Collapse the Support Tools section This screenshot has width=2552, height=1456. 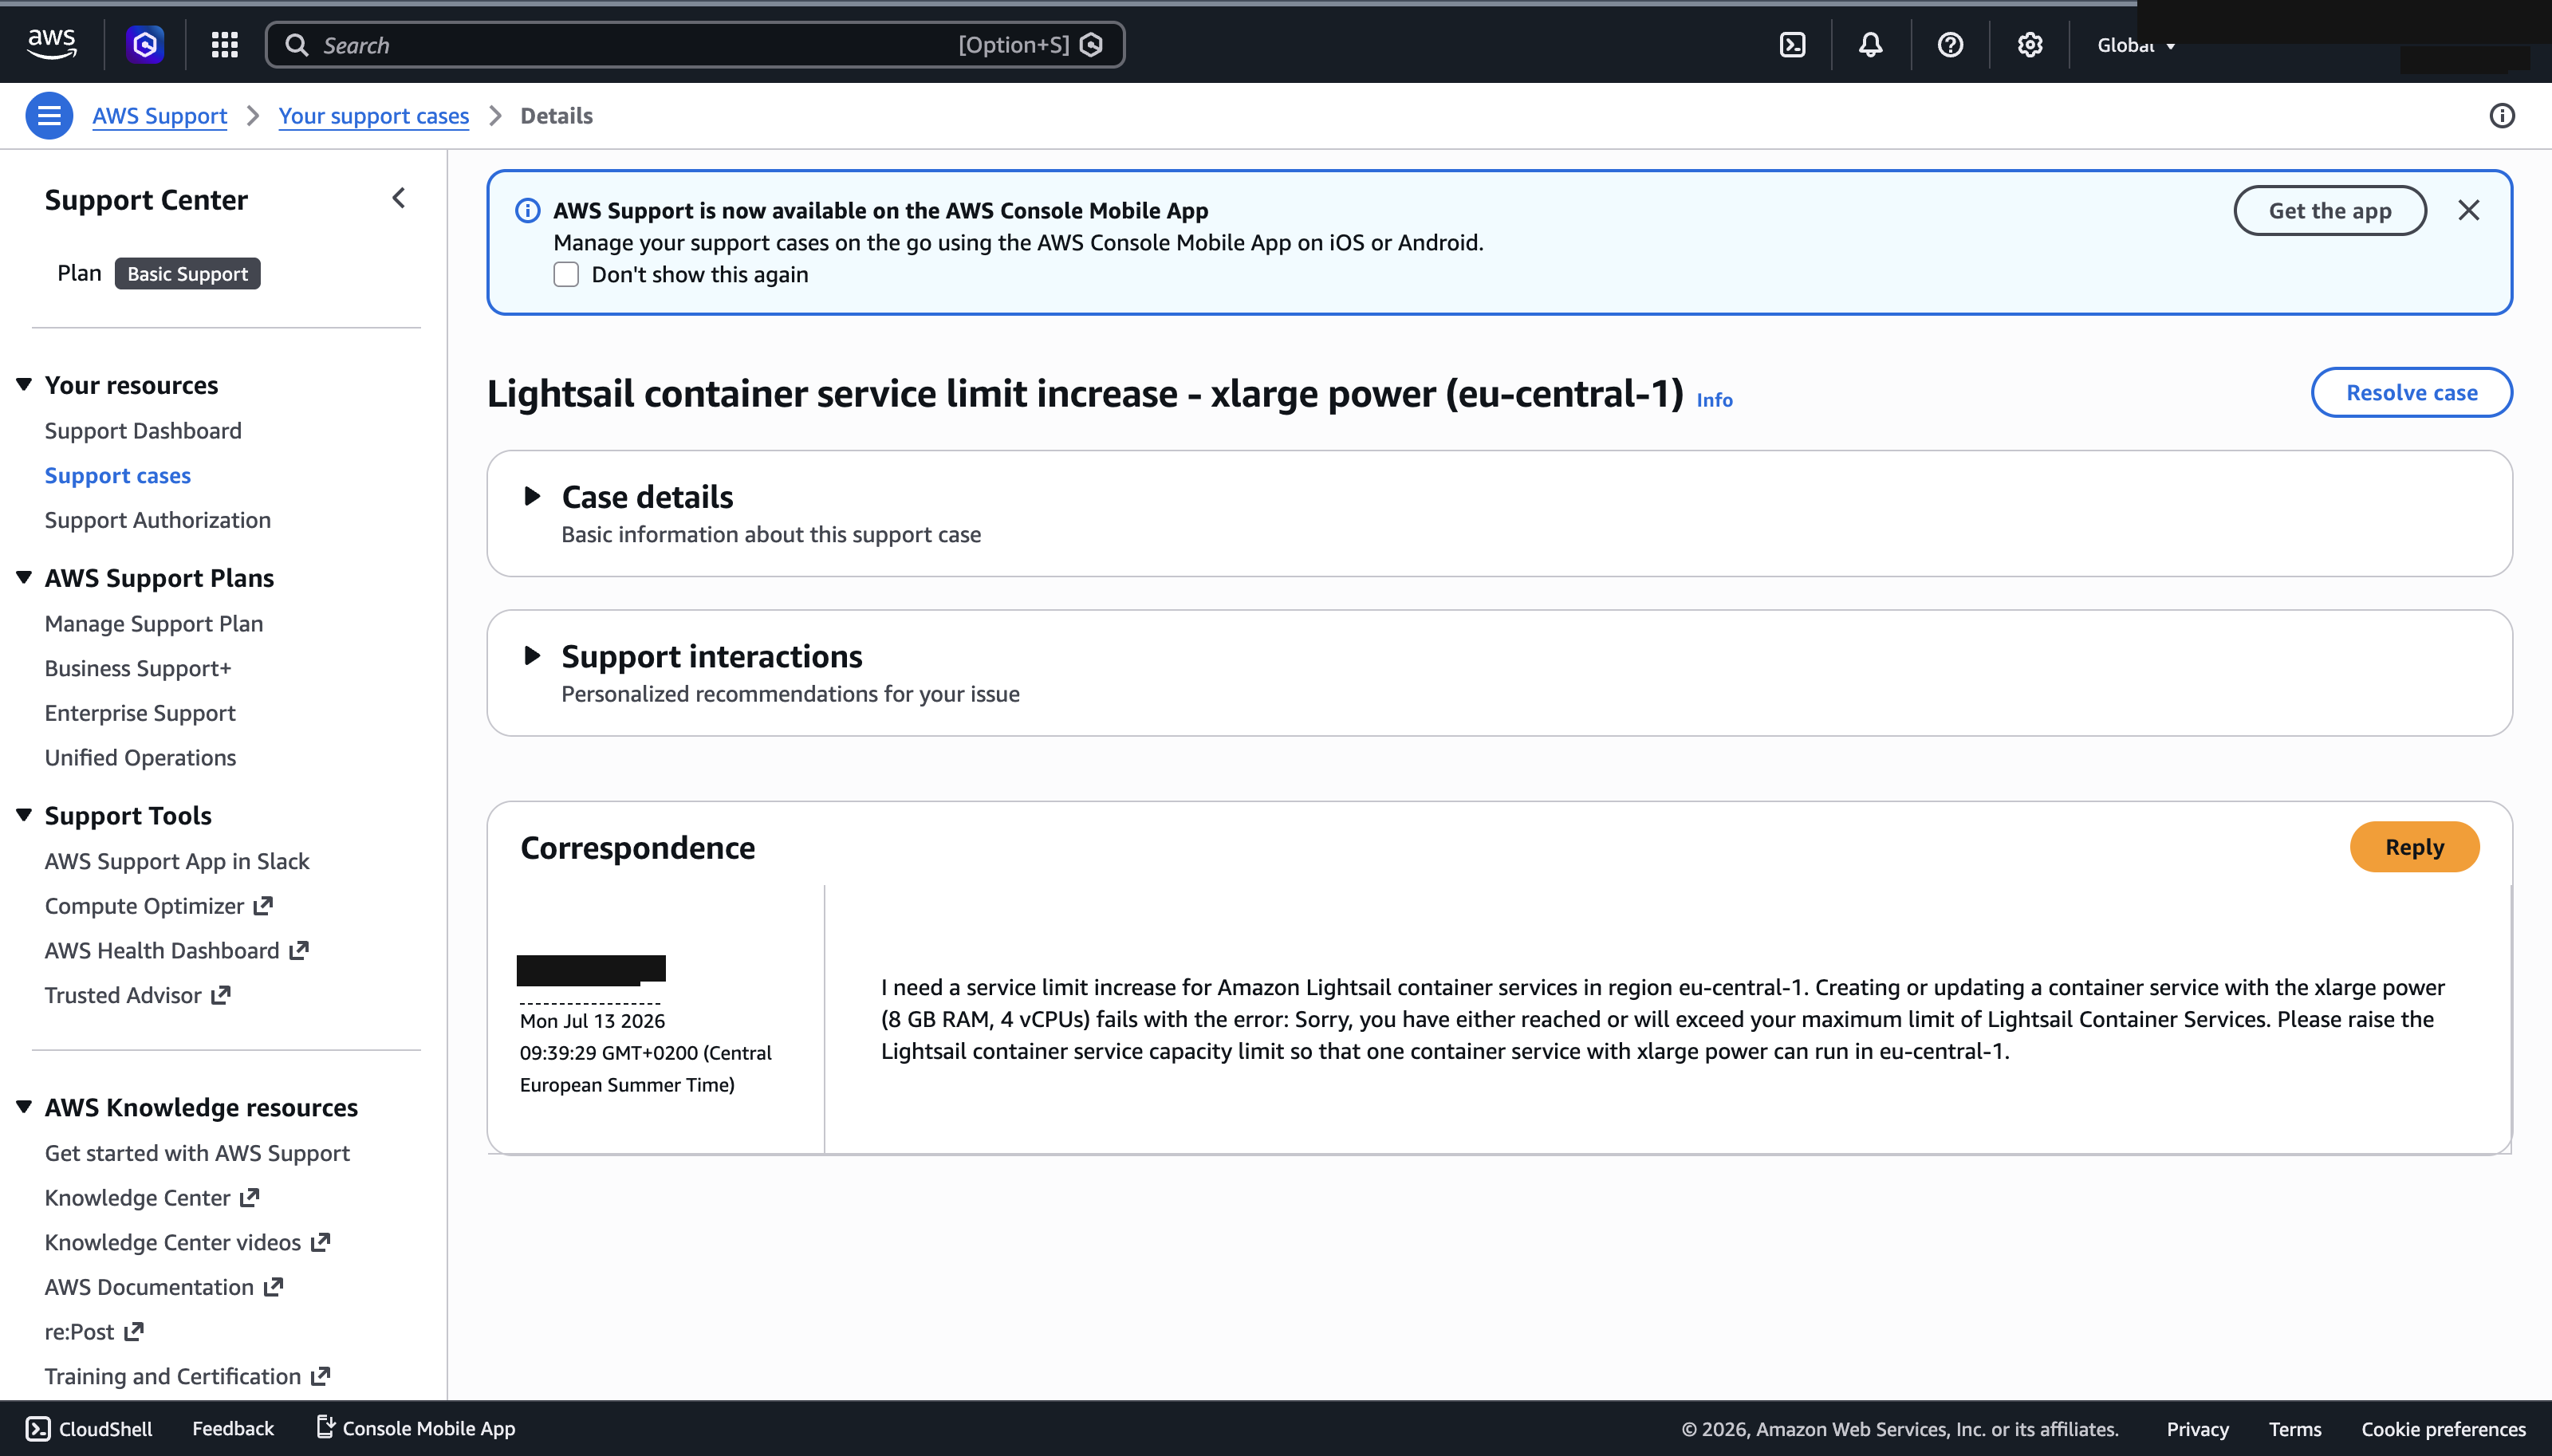[x=24, y=815]
